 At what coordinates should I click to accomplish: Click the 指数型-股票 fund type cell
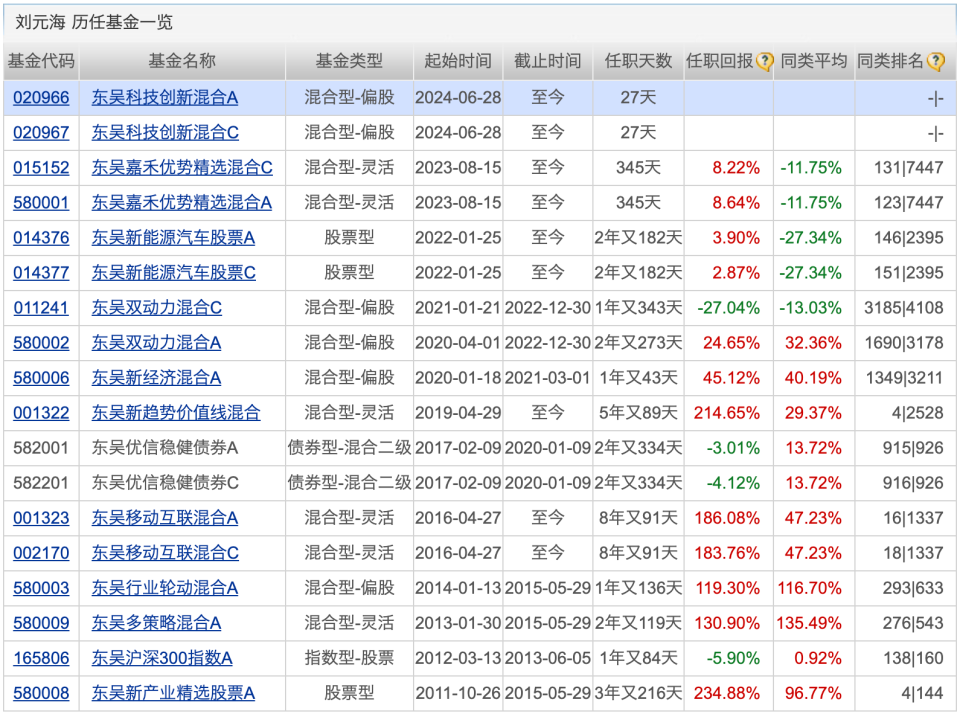pos(349,658)
